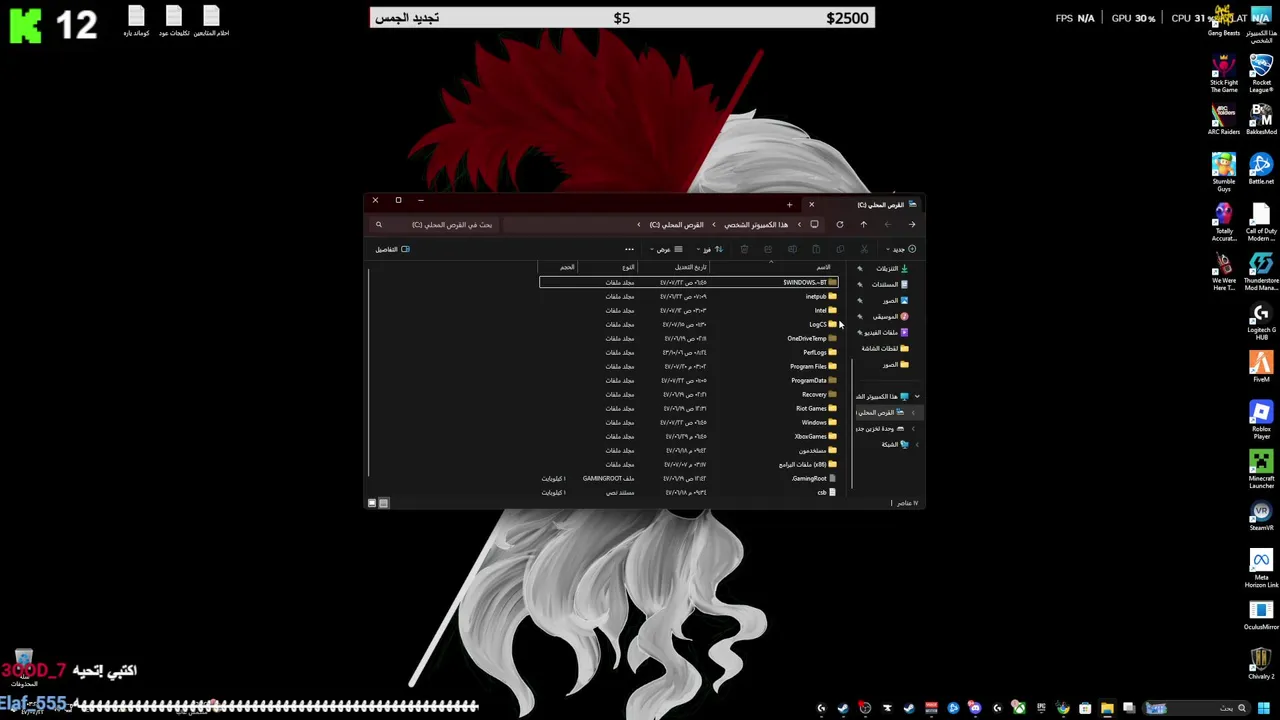
Task: Open Meta Horizon Link shortcut
Action: pyautogui.click(x=1261, y=570)
